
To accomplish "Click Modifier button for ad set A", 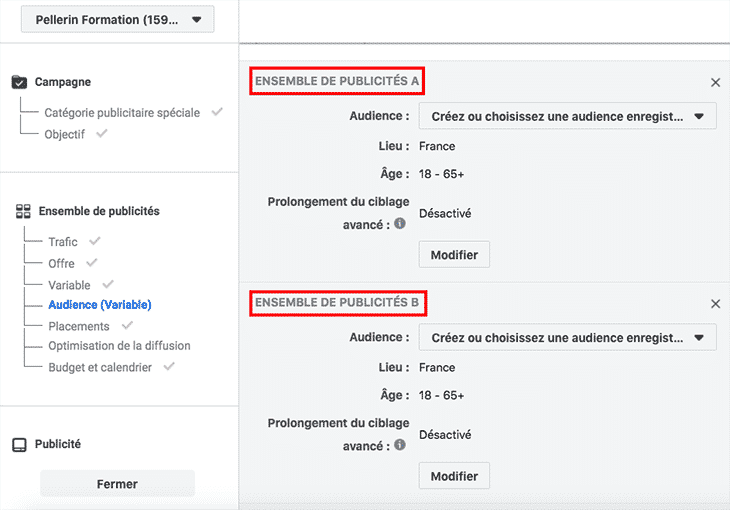I will 454,255.
